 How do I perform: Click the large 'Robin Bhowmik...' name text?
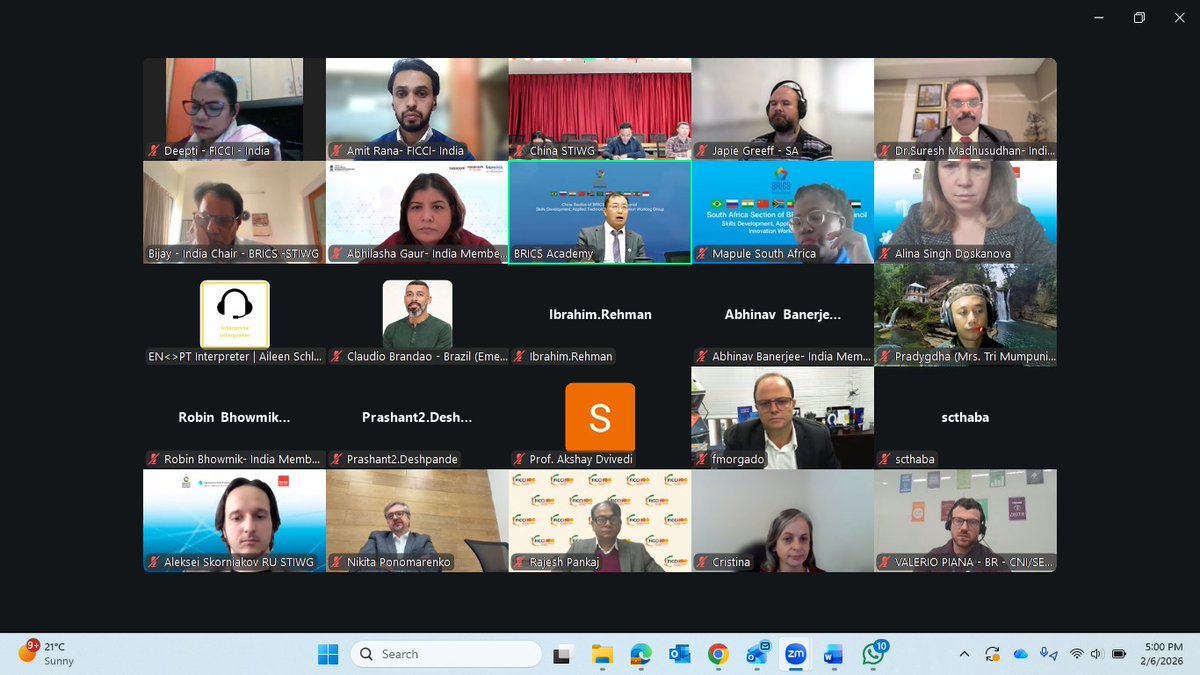coord(234,417)
